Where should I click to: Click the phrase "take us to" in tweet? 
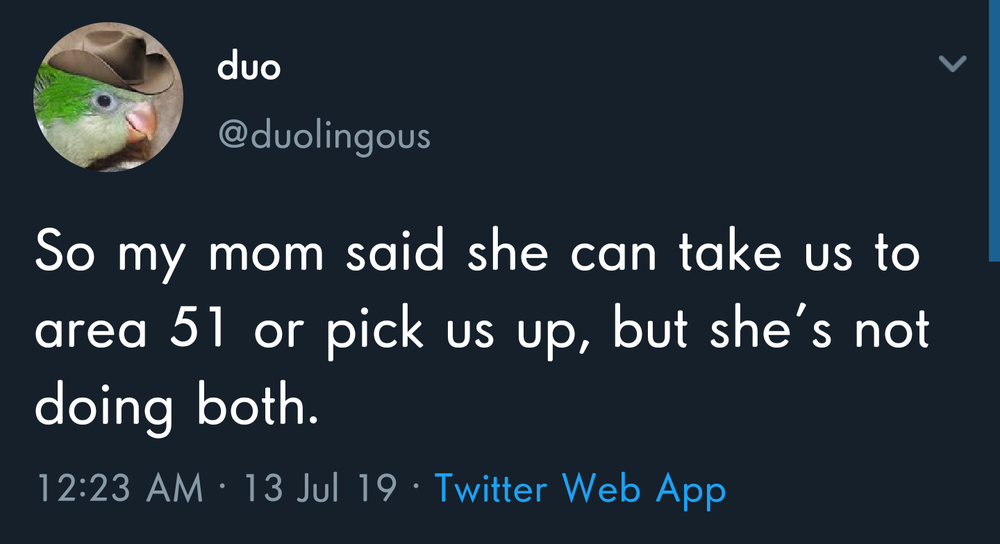tap(800, 251)
